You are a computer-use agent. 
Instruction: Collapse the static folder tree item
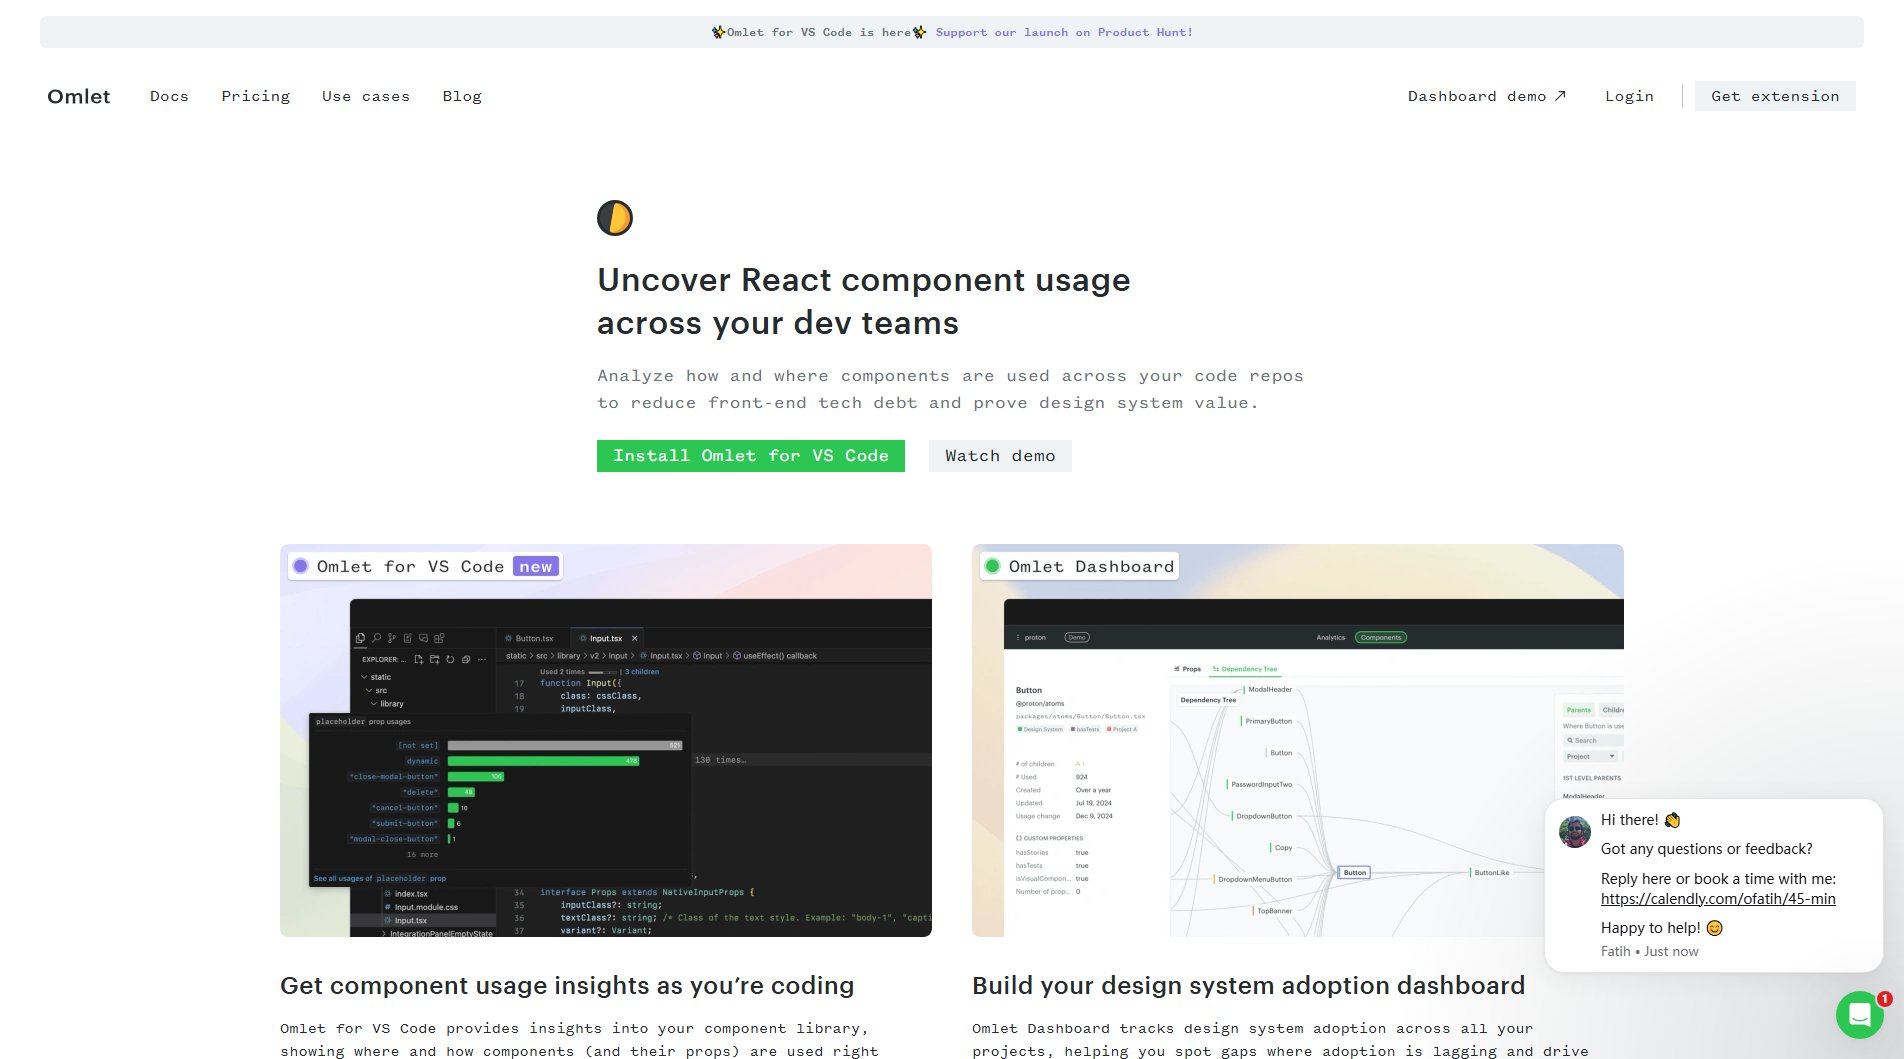pos(365,677)
